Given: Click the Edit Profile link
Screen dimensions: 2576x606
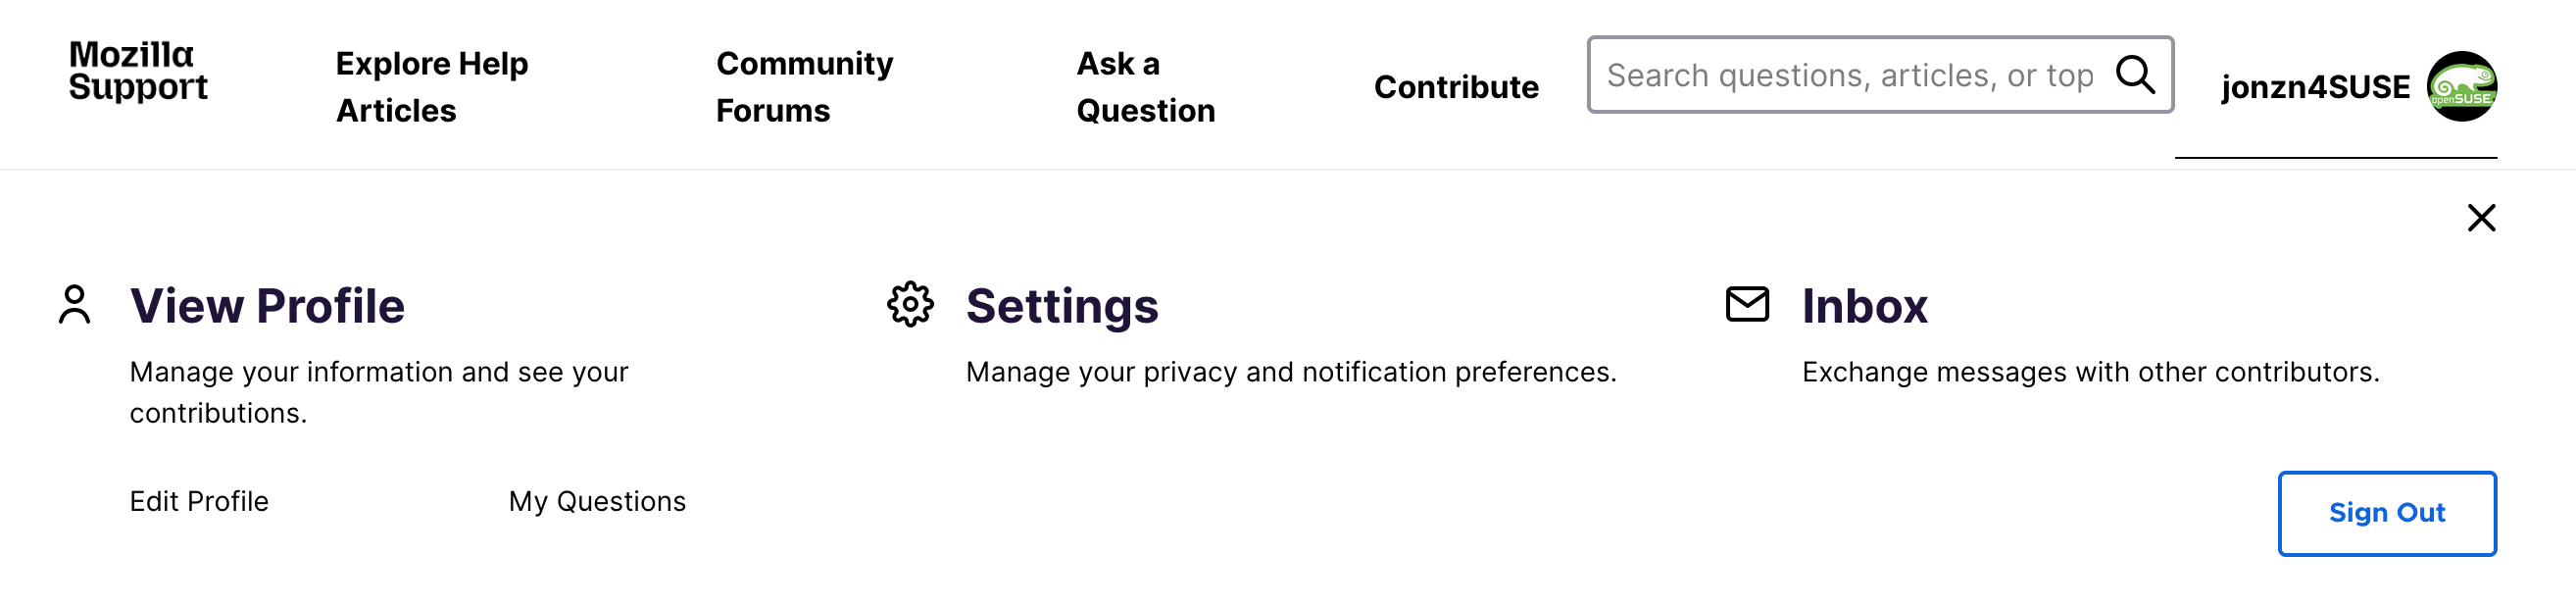Looking at the screenshot, I should point(199,501).
